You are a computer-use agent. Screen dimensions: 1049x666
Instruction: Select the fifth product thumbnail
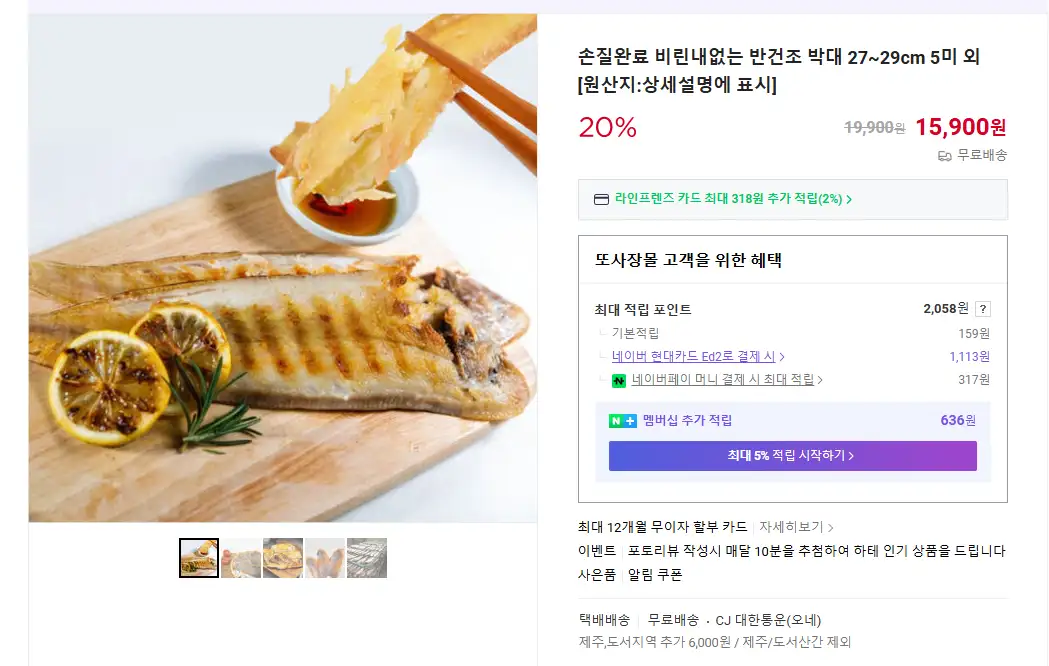367,558
